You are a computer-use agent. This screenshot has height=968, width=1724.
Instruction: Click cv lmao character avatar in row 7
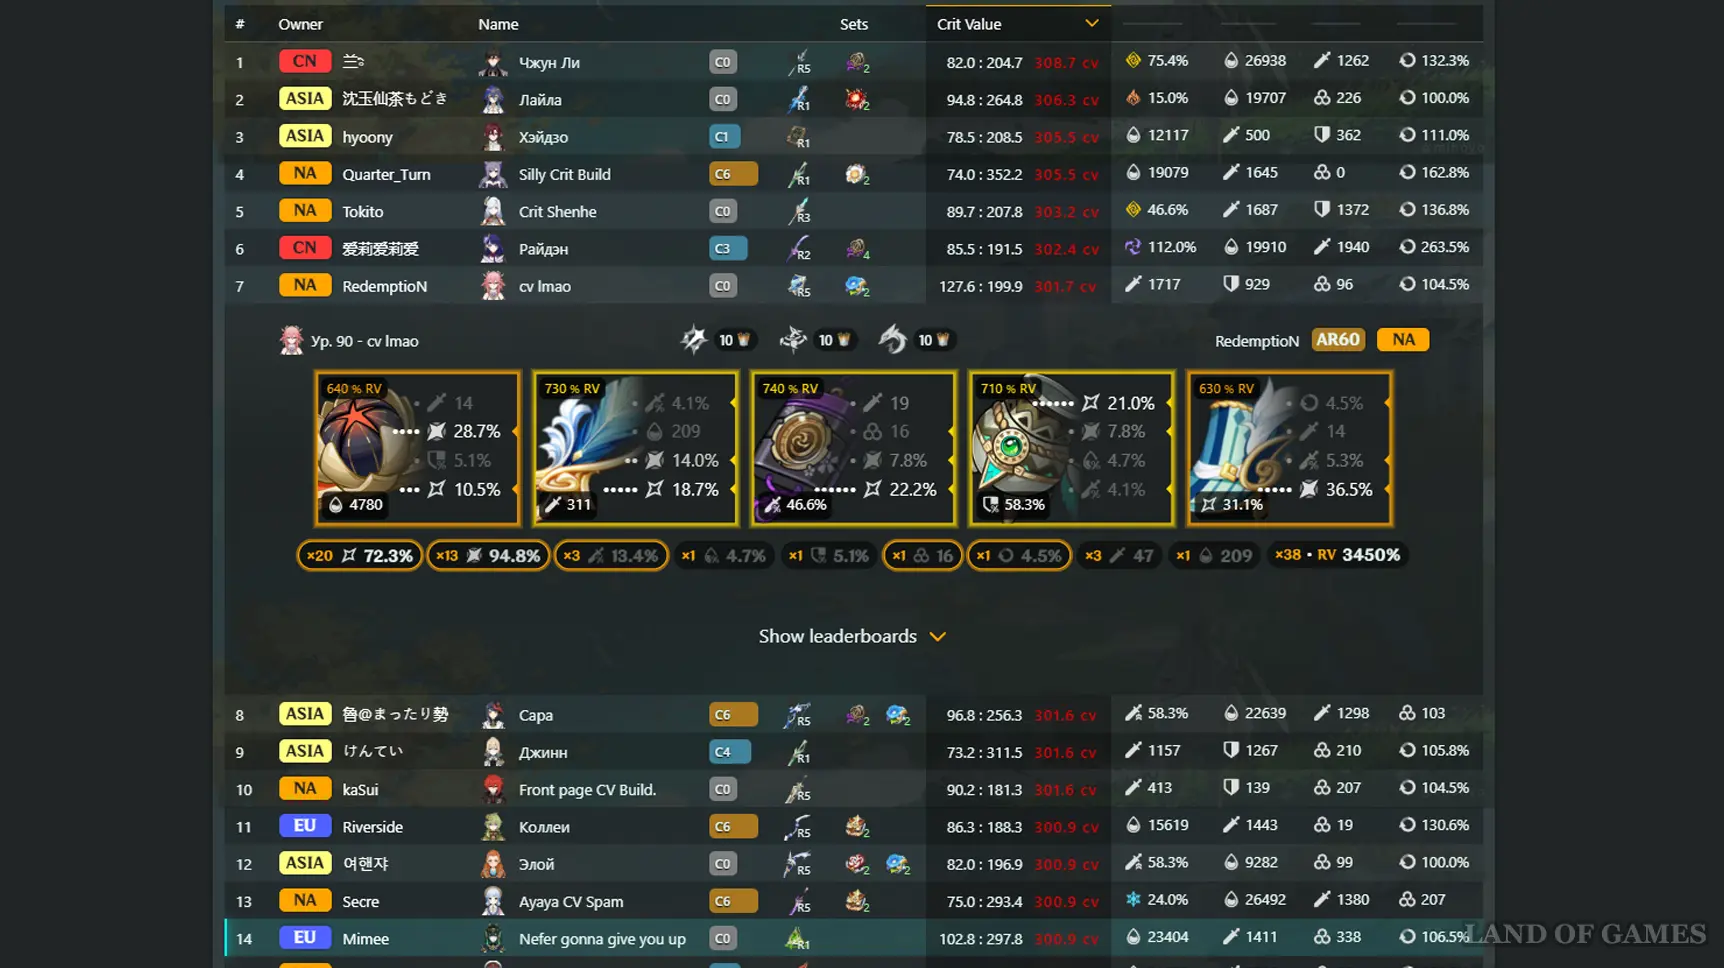point(493,286)
